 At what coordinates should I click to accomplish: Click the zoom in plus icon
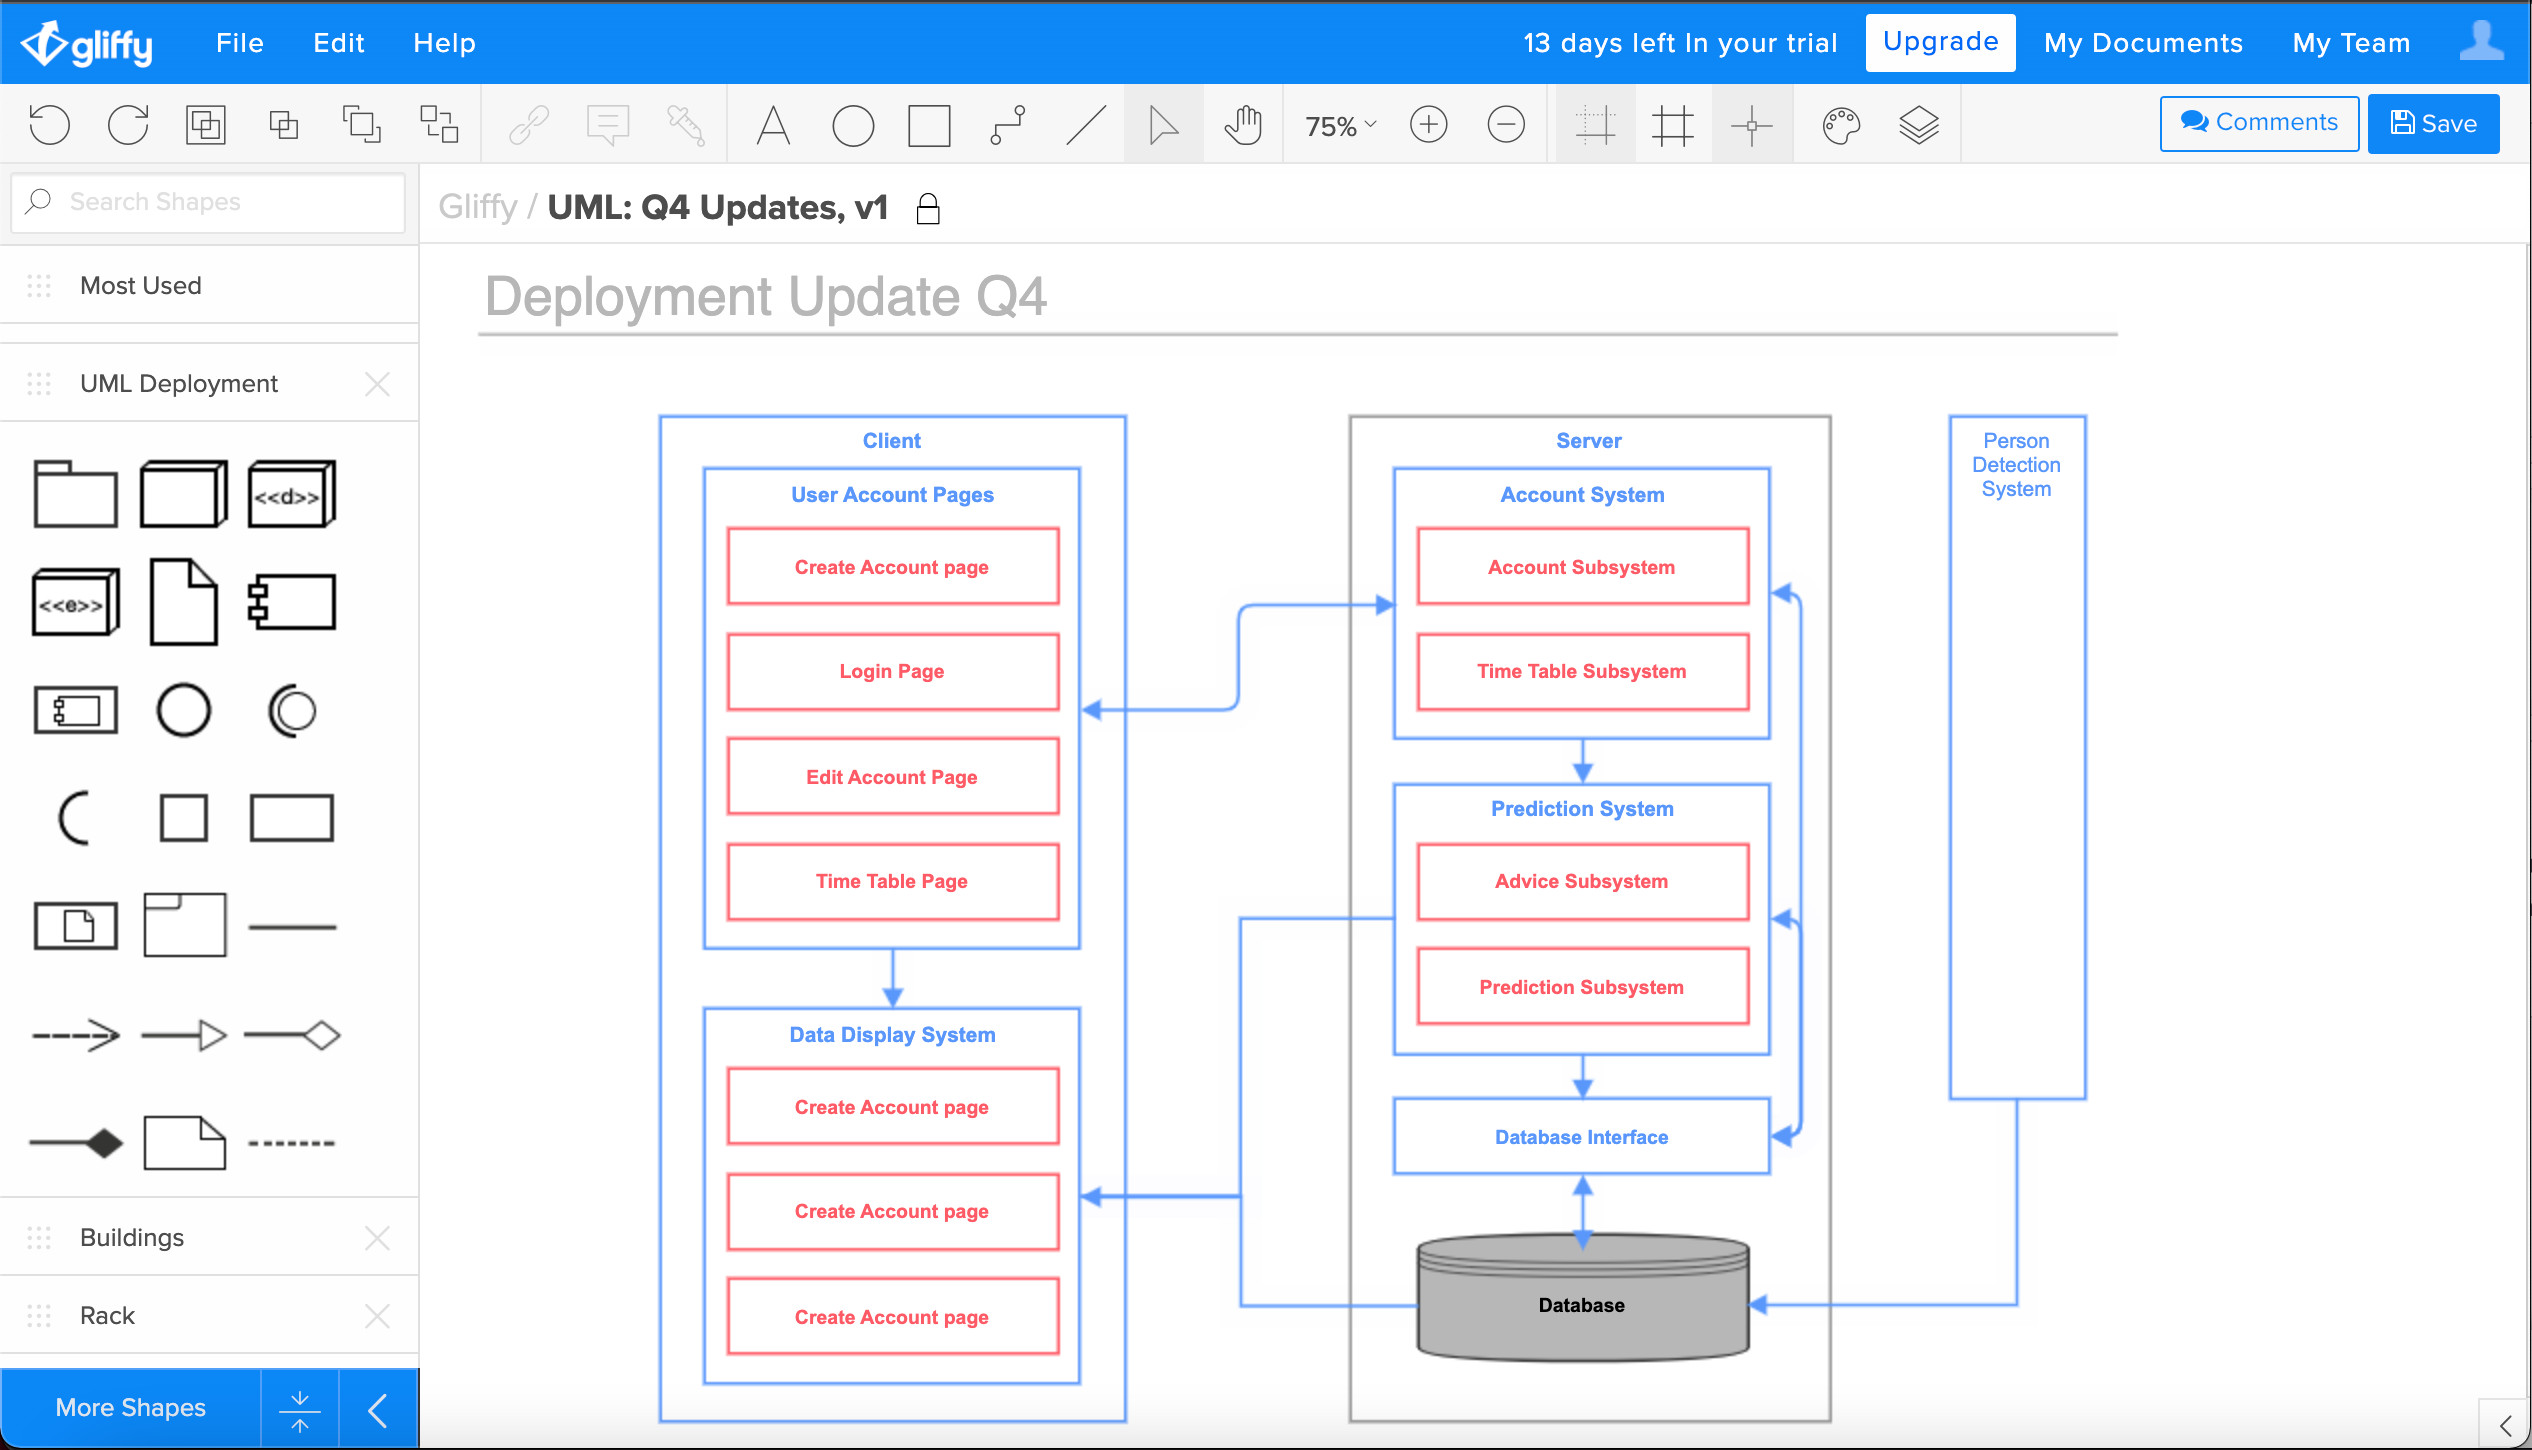point(1428,125)
